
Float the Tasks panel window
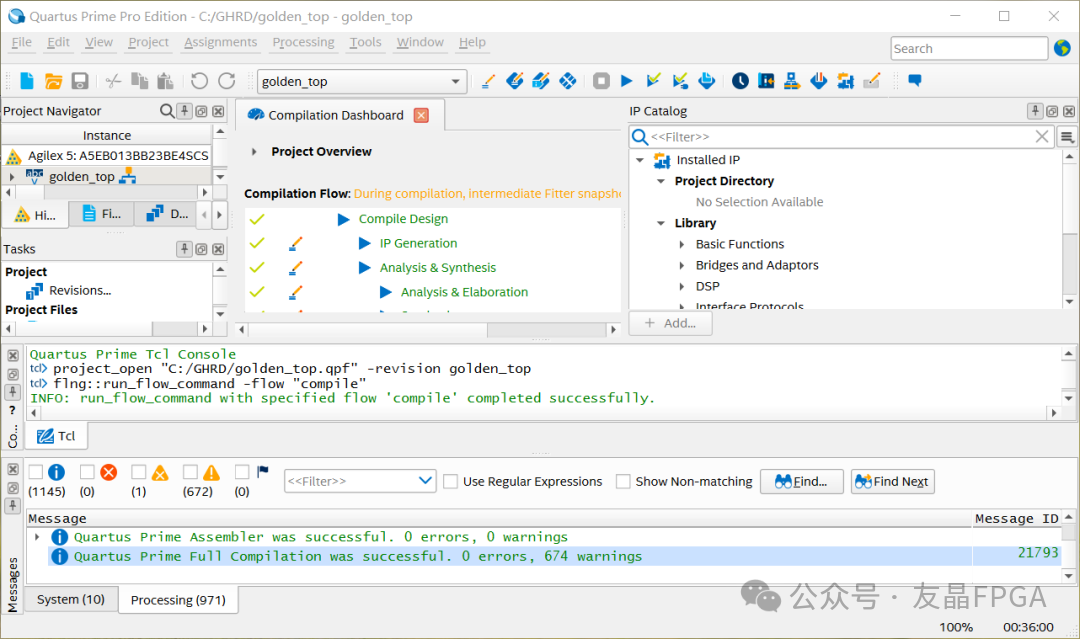[x=201, y=249]
